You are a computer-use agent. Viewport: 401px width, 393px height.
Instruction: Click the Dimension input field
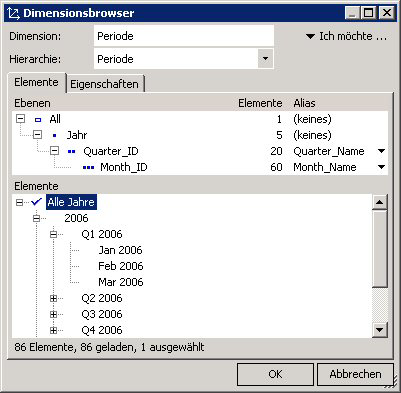coord(184,36)
